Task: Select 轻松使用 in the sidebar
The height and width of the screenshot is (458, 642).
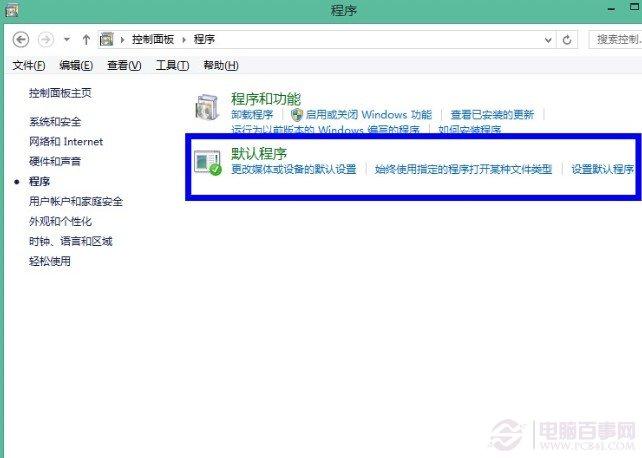Action: coord(50,261)
